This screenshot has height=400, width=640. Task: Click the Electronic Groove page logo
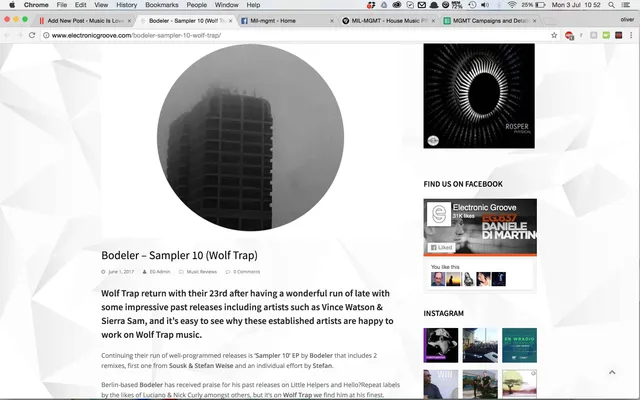coord(439,214)
